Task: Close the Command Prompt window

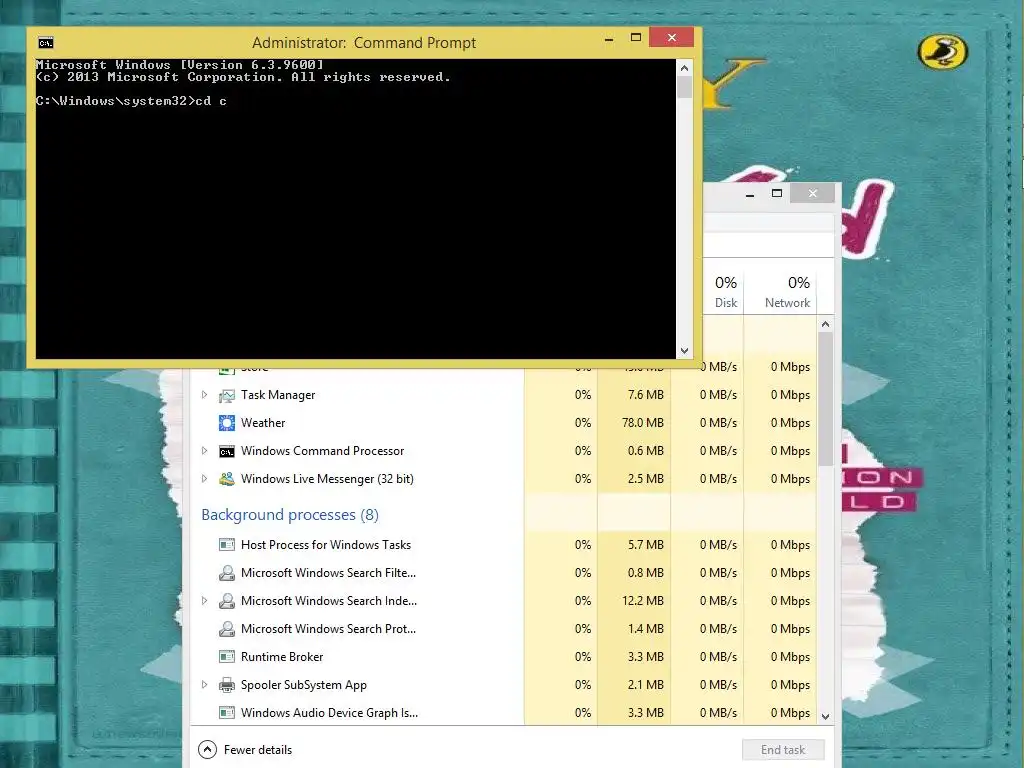Action: (x=672, y=38)
